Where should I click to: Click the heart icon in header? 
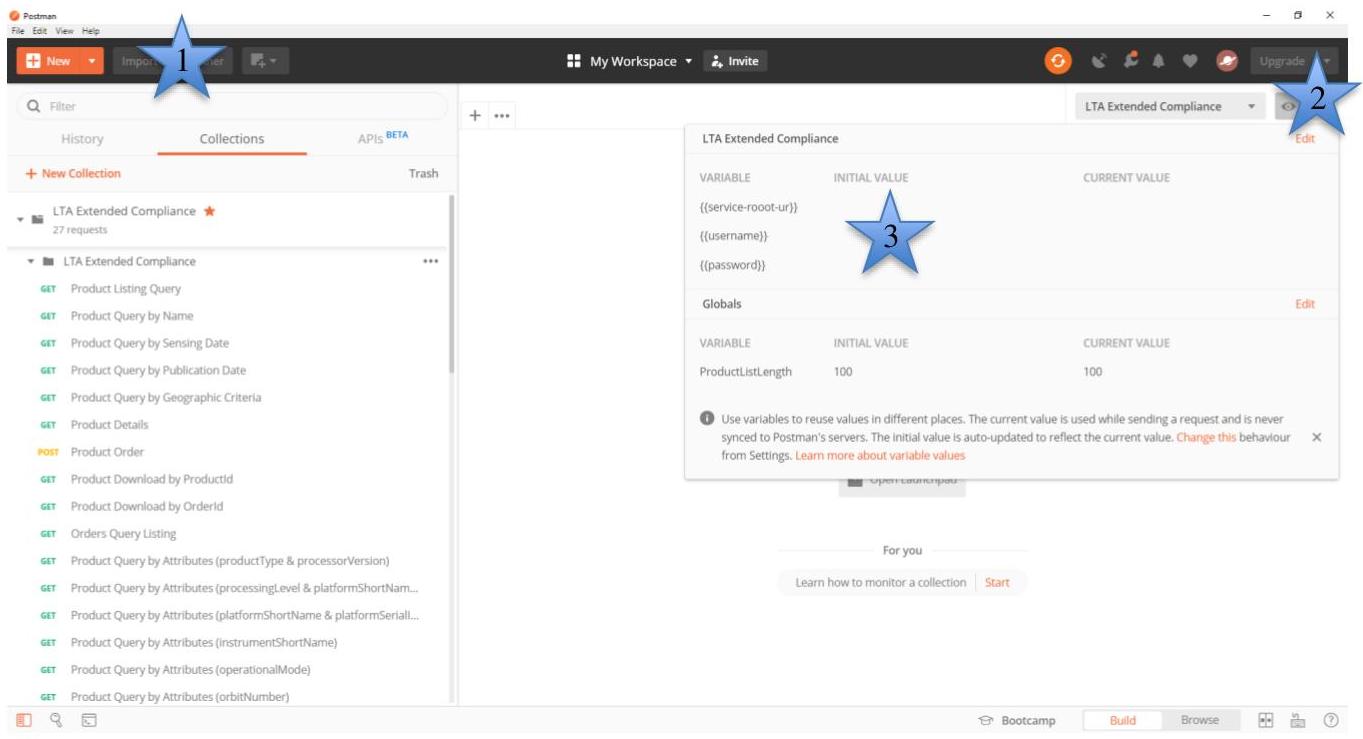1190,61
